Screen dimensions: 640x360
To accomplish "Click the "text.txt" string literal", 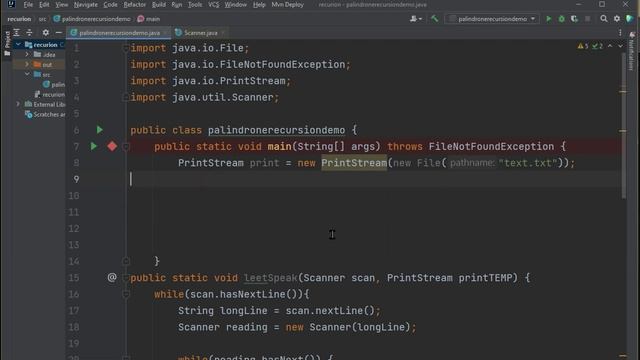I will click(528, 163).
